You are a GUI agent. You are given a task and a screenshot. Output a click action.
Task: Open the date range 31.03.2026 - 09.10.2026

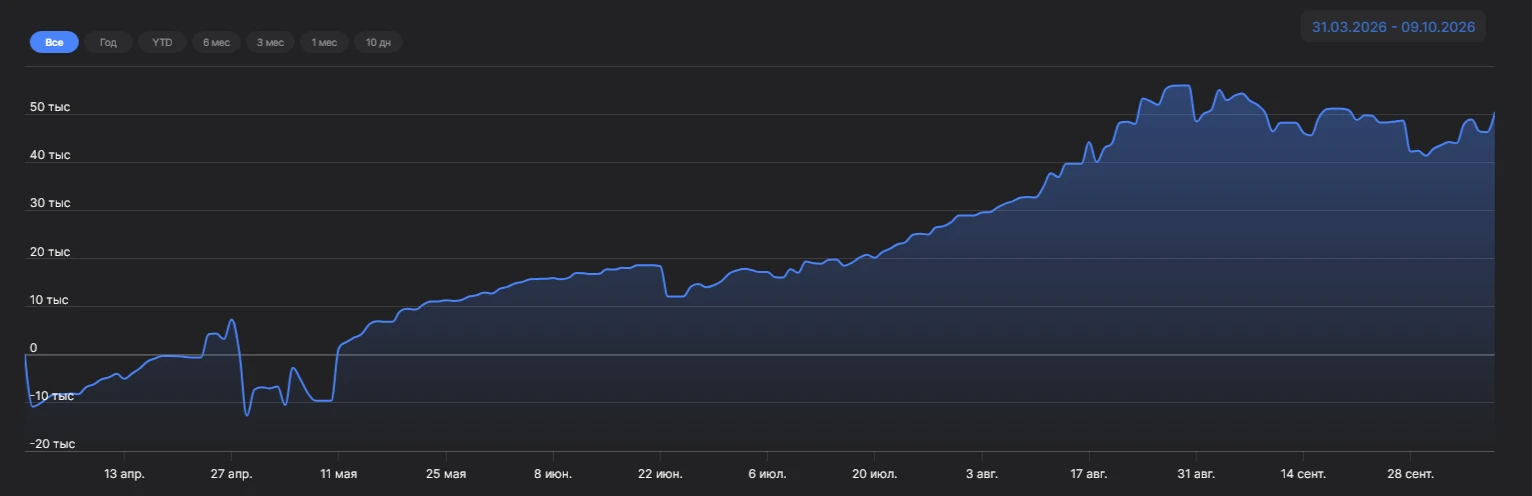click(x=1393, y=27)
